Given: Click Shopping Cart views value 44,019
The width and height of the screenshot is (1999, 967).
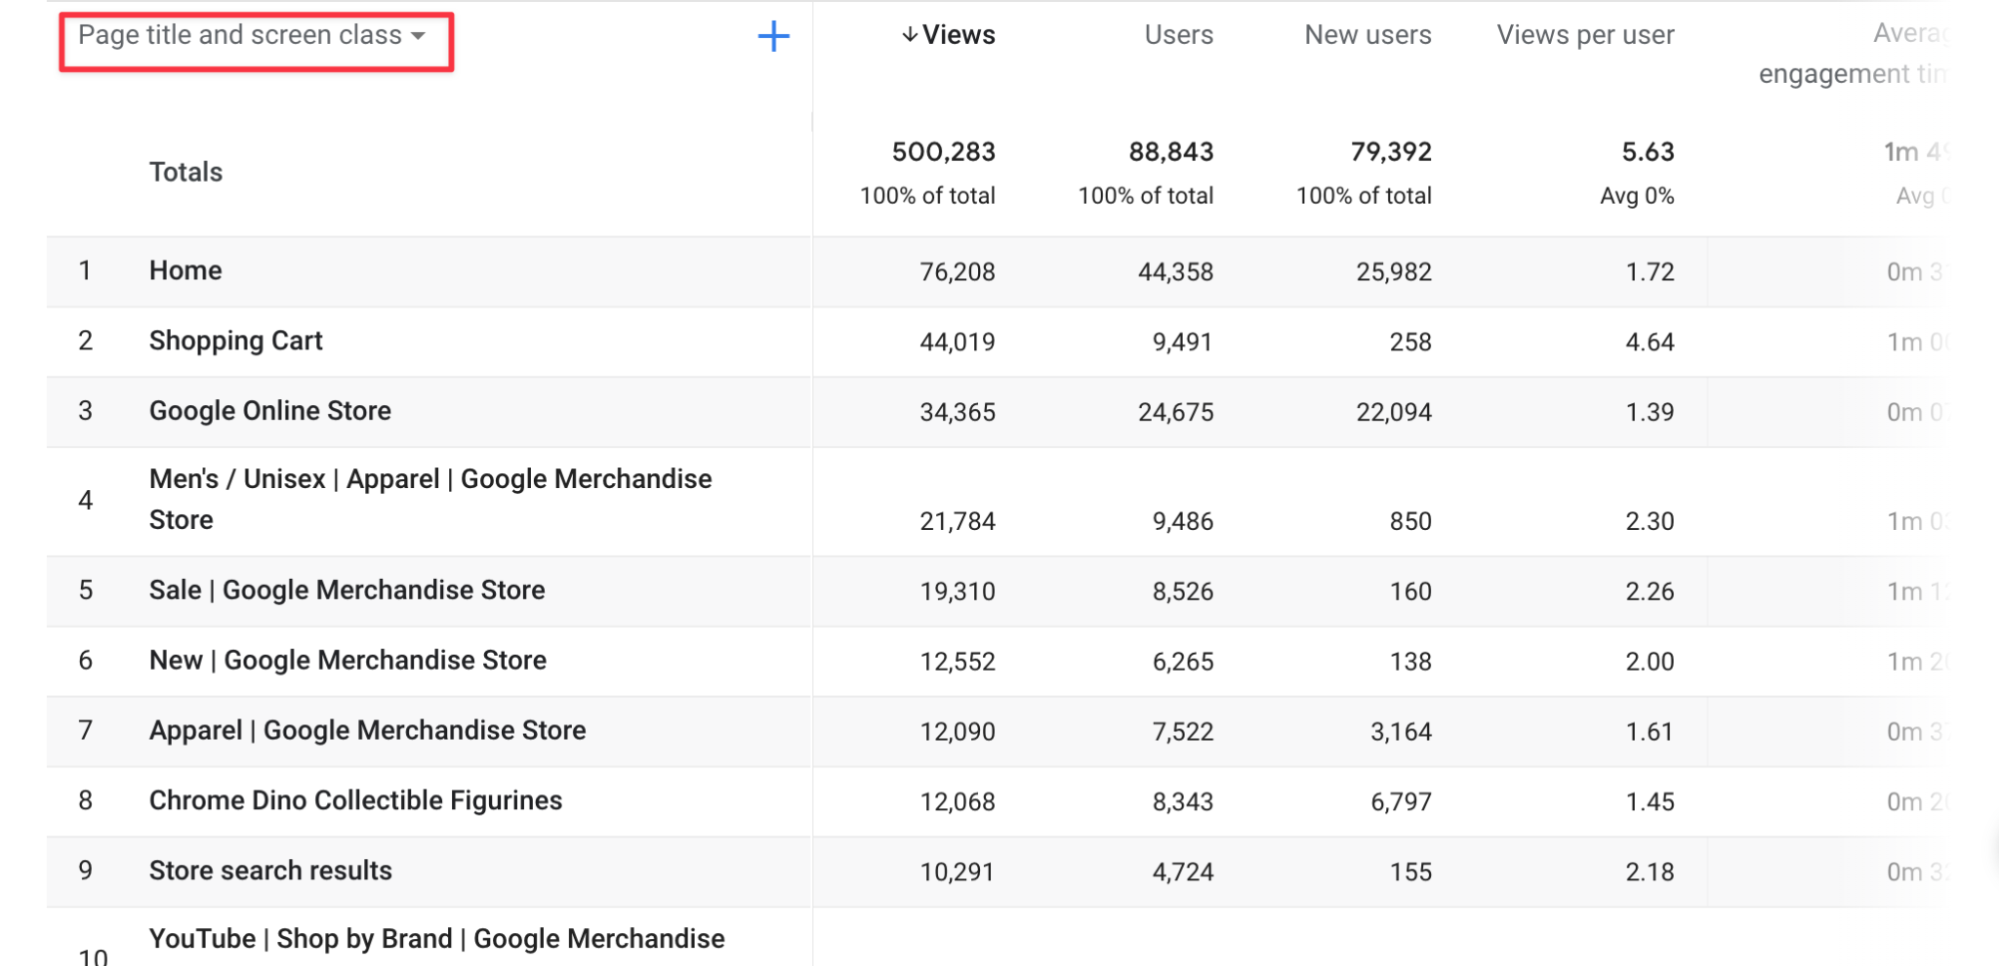Looking at the screenshot, I should pos(958,342).
